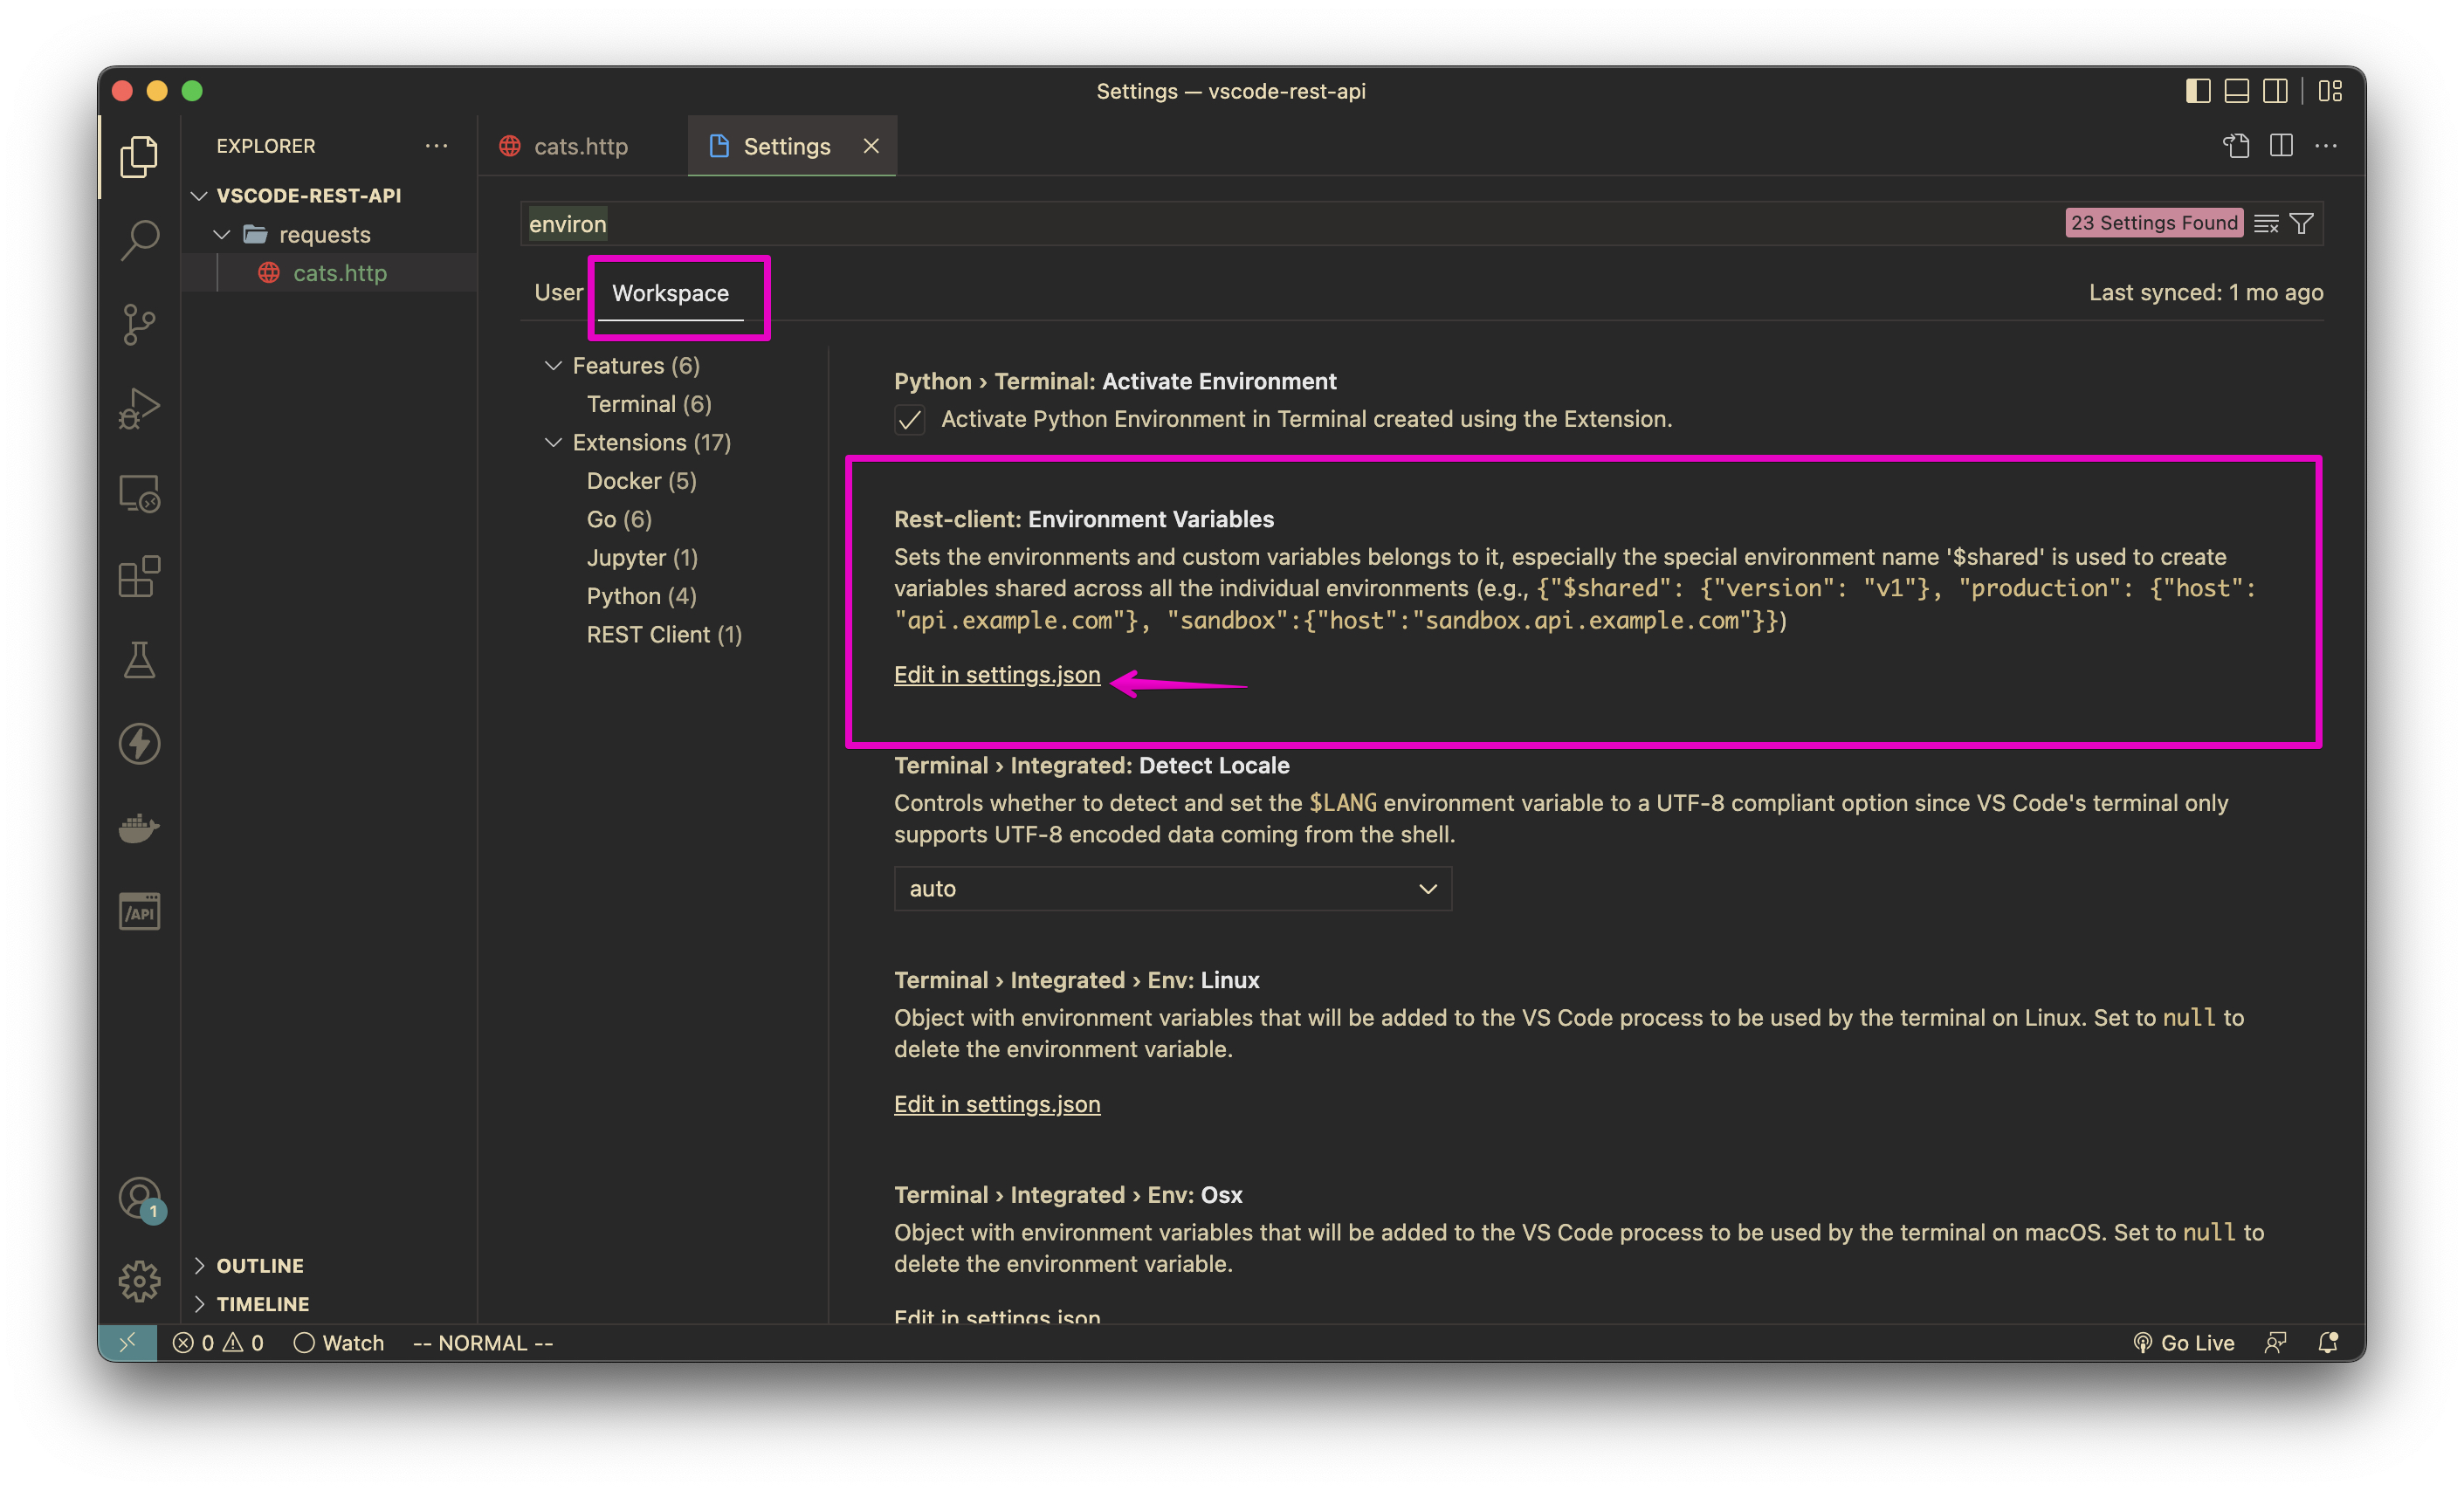
Task: Switch to the Workspace settings tab
Action: coord(670,293)
